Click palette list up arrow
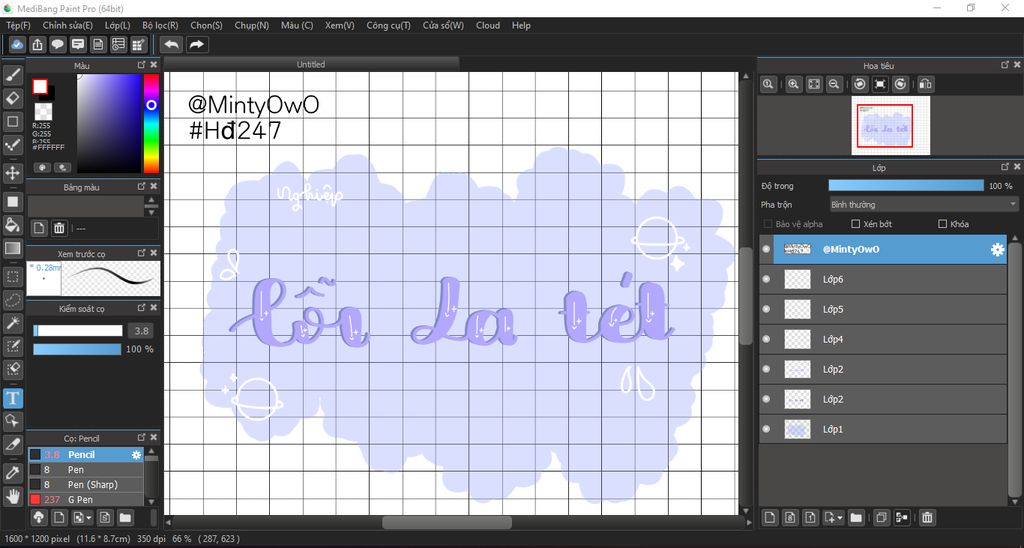 click(152, 201)
